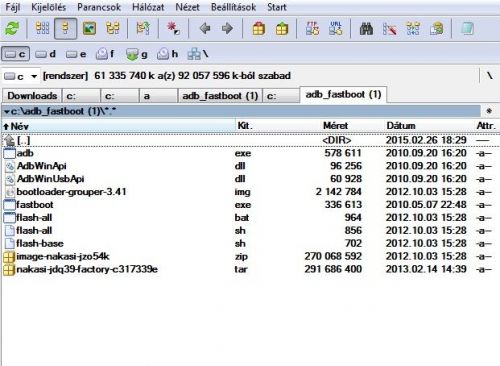
Task: Switch to thumbnail view toolbar icon
Action: 89,28
